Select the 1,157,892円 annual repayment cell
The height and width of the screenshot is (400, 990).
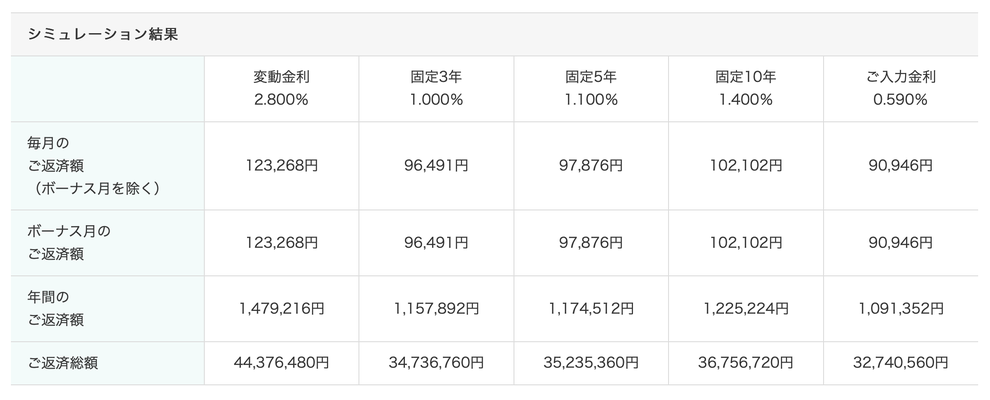436,309
